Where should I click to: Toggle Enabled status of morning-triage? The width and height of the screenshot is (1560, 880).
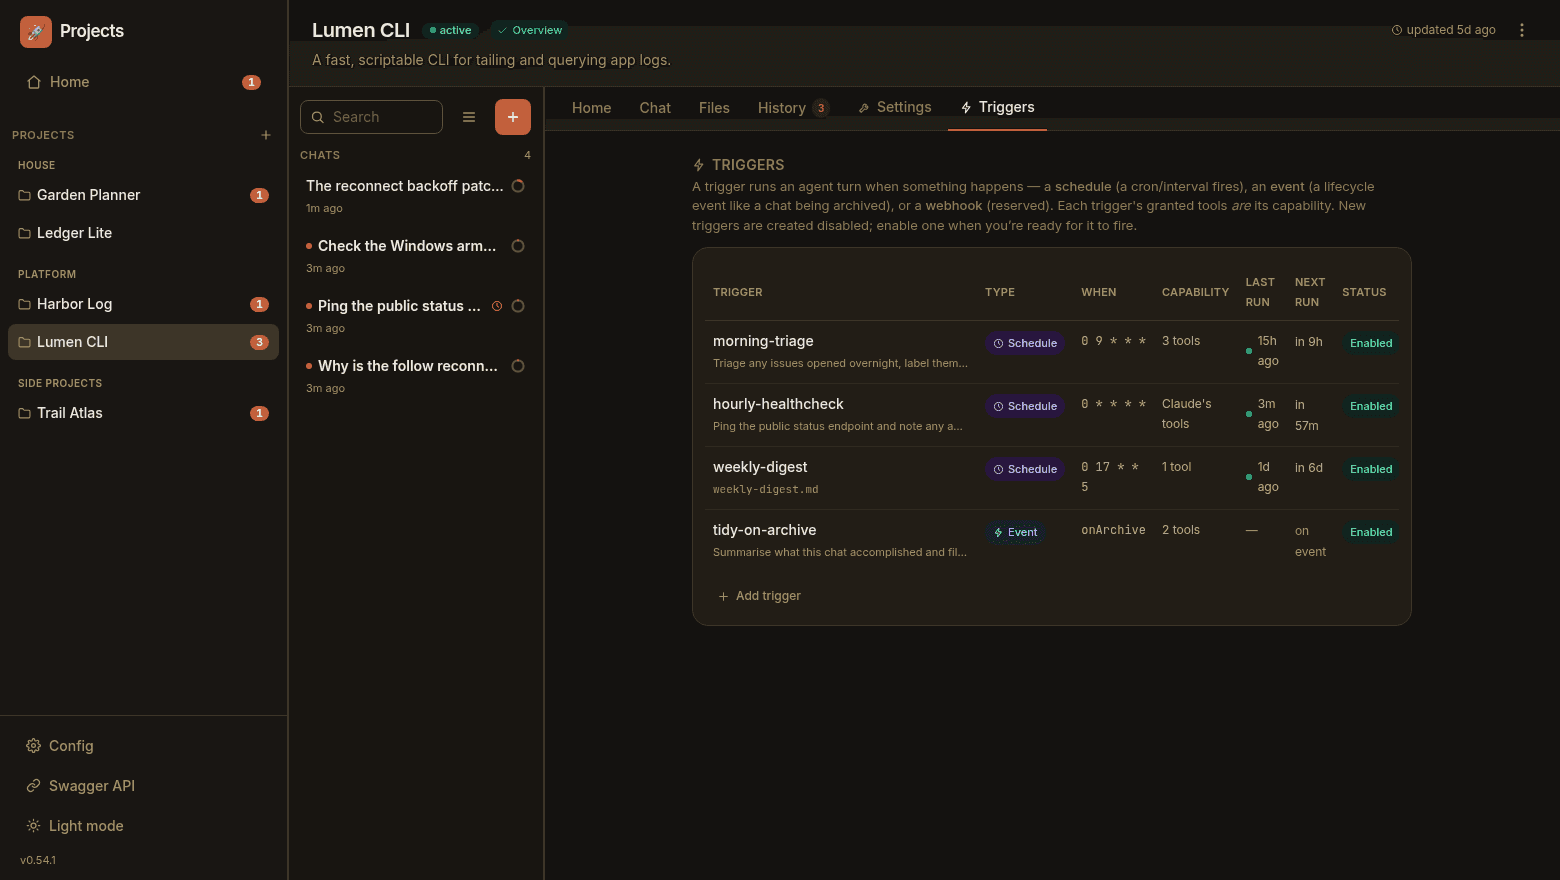(1371, 343)
